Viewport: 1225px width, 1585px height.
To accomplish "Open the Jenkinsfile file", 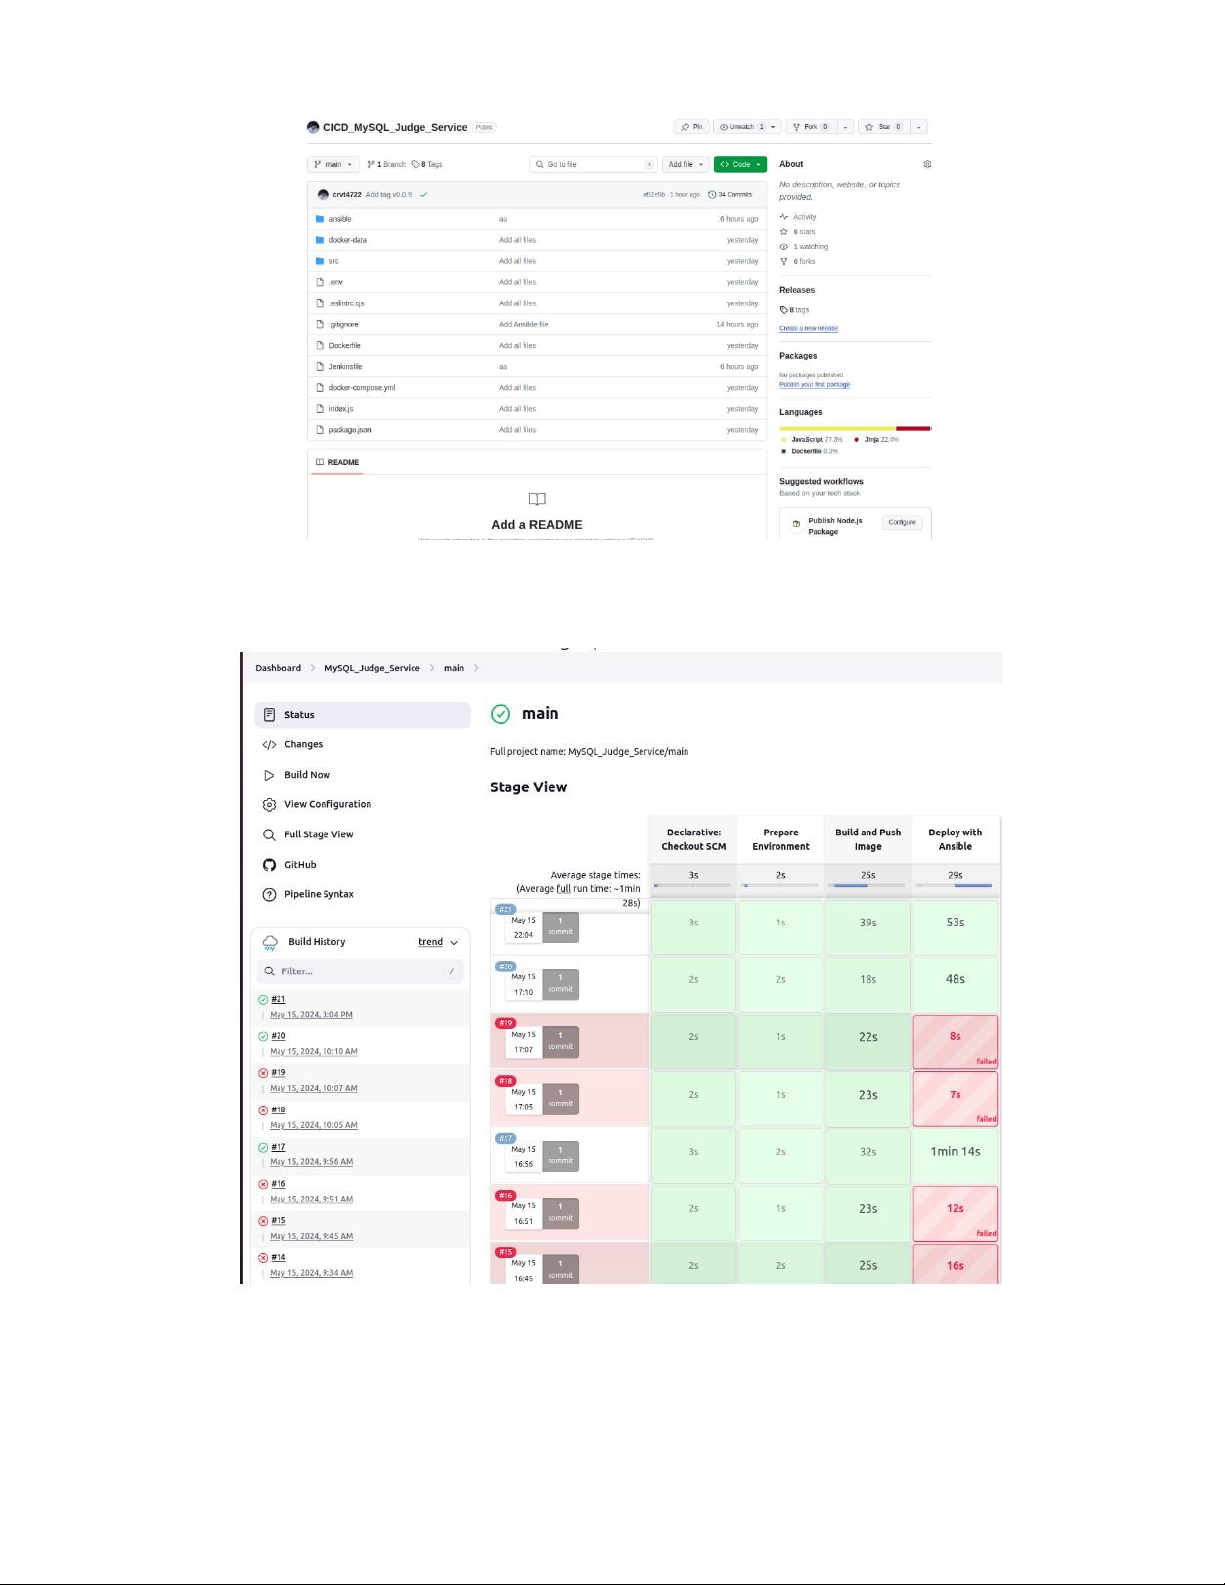I will point(345,366).
